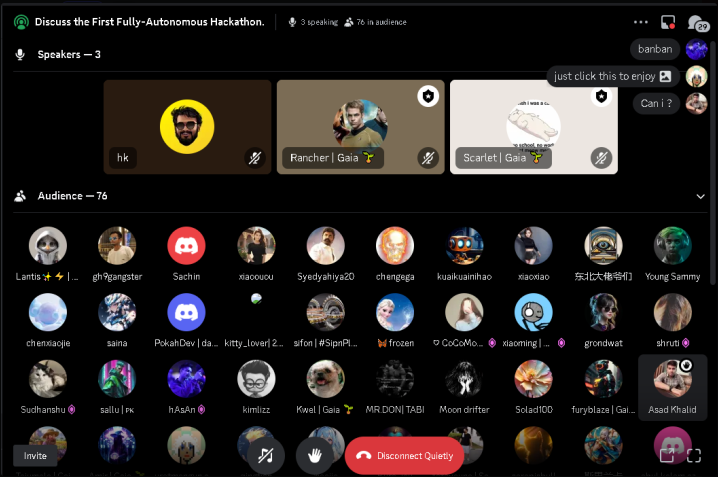Open kimlizz cartoon glasses avatar
The height and width of the screenshot is (477, 718).
click(256, 379)
